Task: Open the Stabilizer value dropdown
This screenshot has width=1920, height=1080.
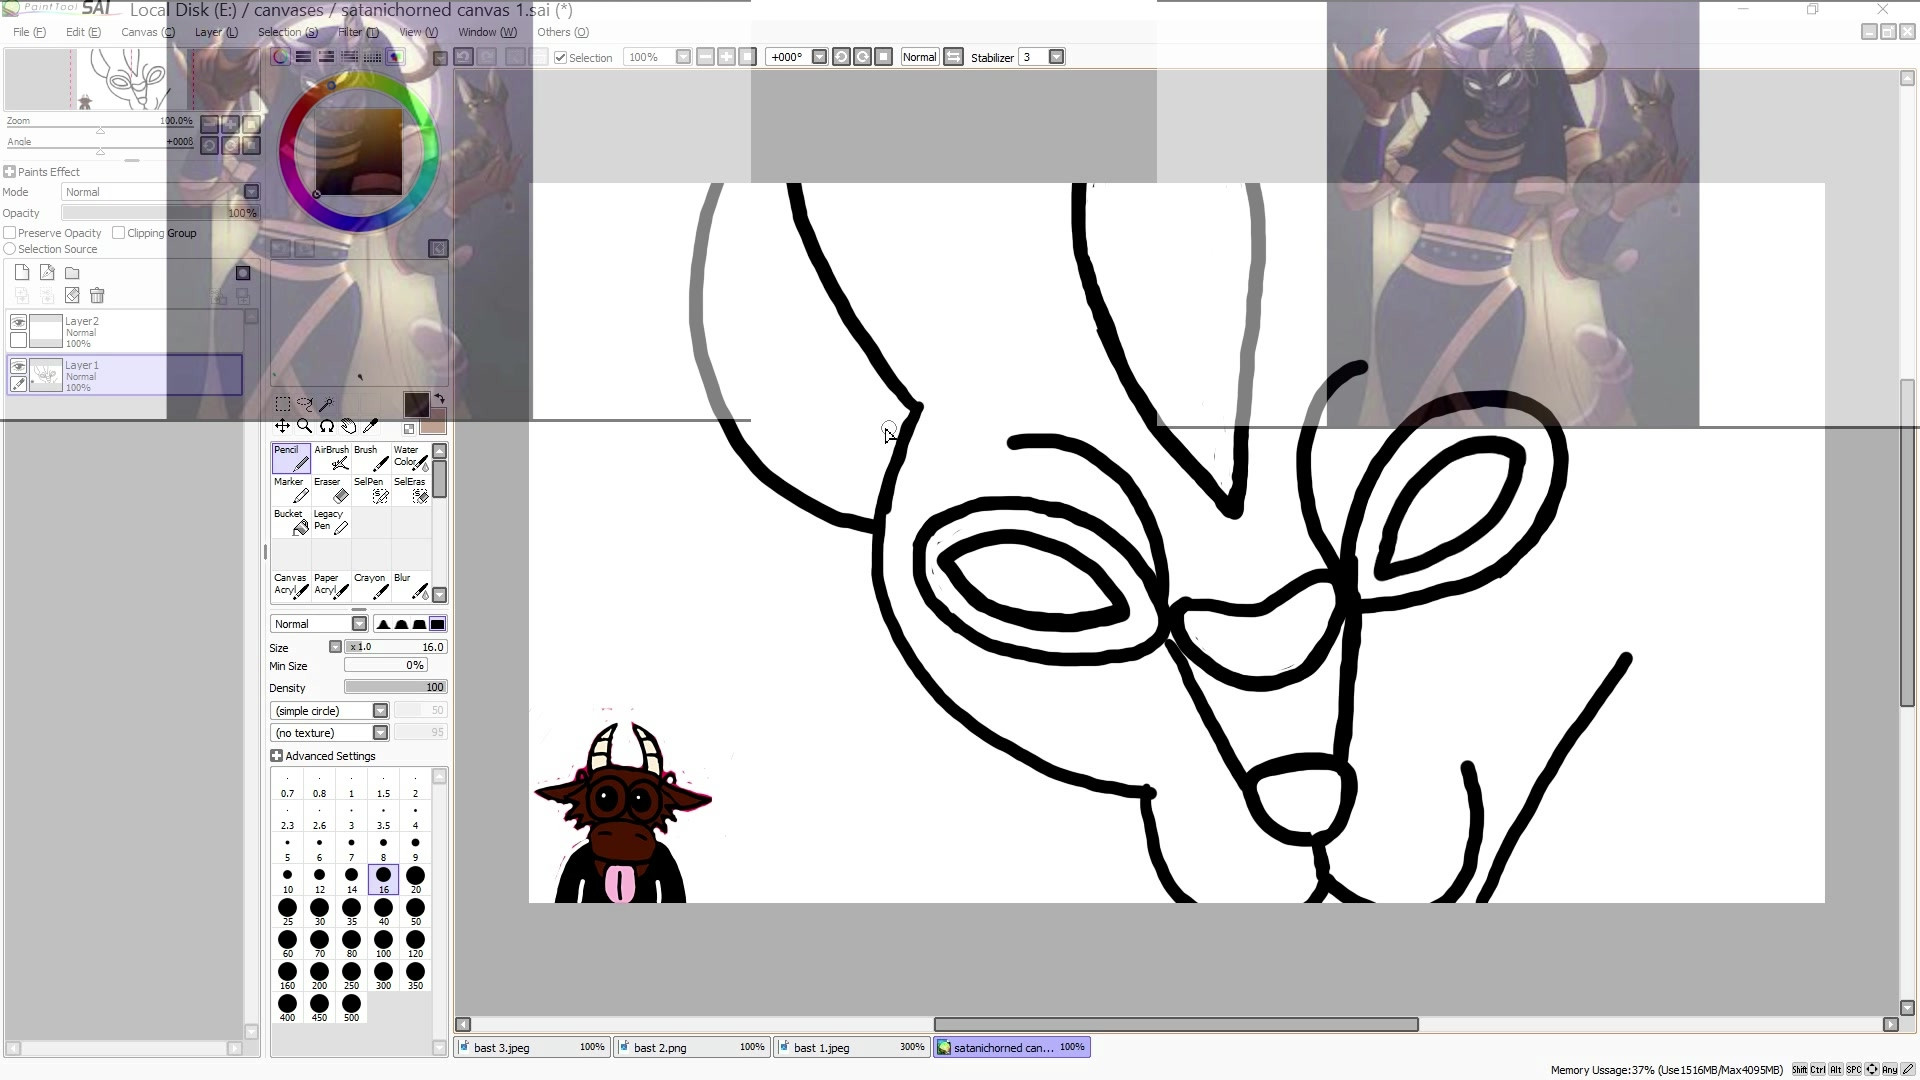Action: click(1056, 57)
